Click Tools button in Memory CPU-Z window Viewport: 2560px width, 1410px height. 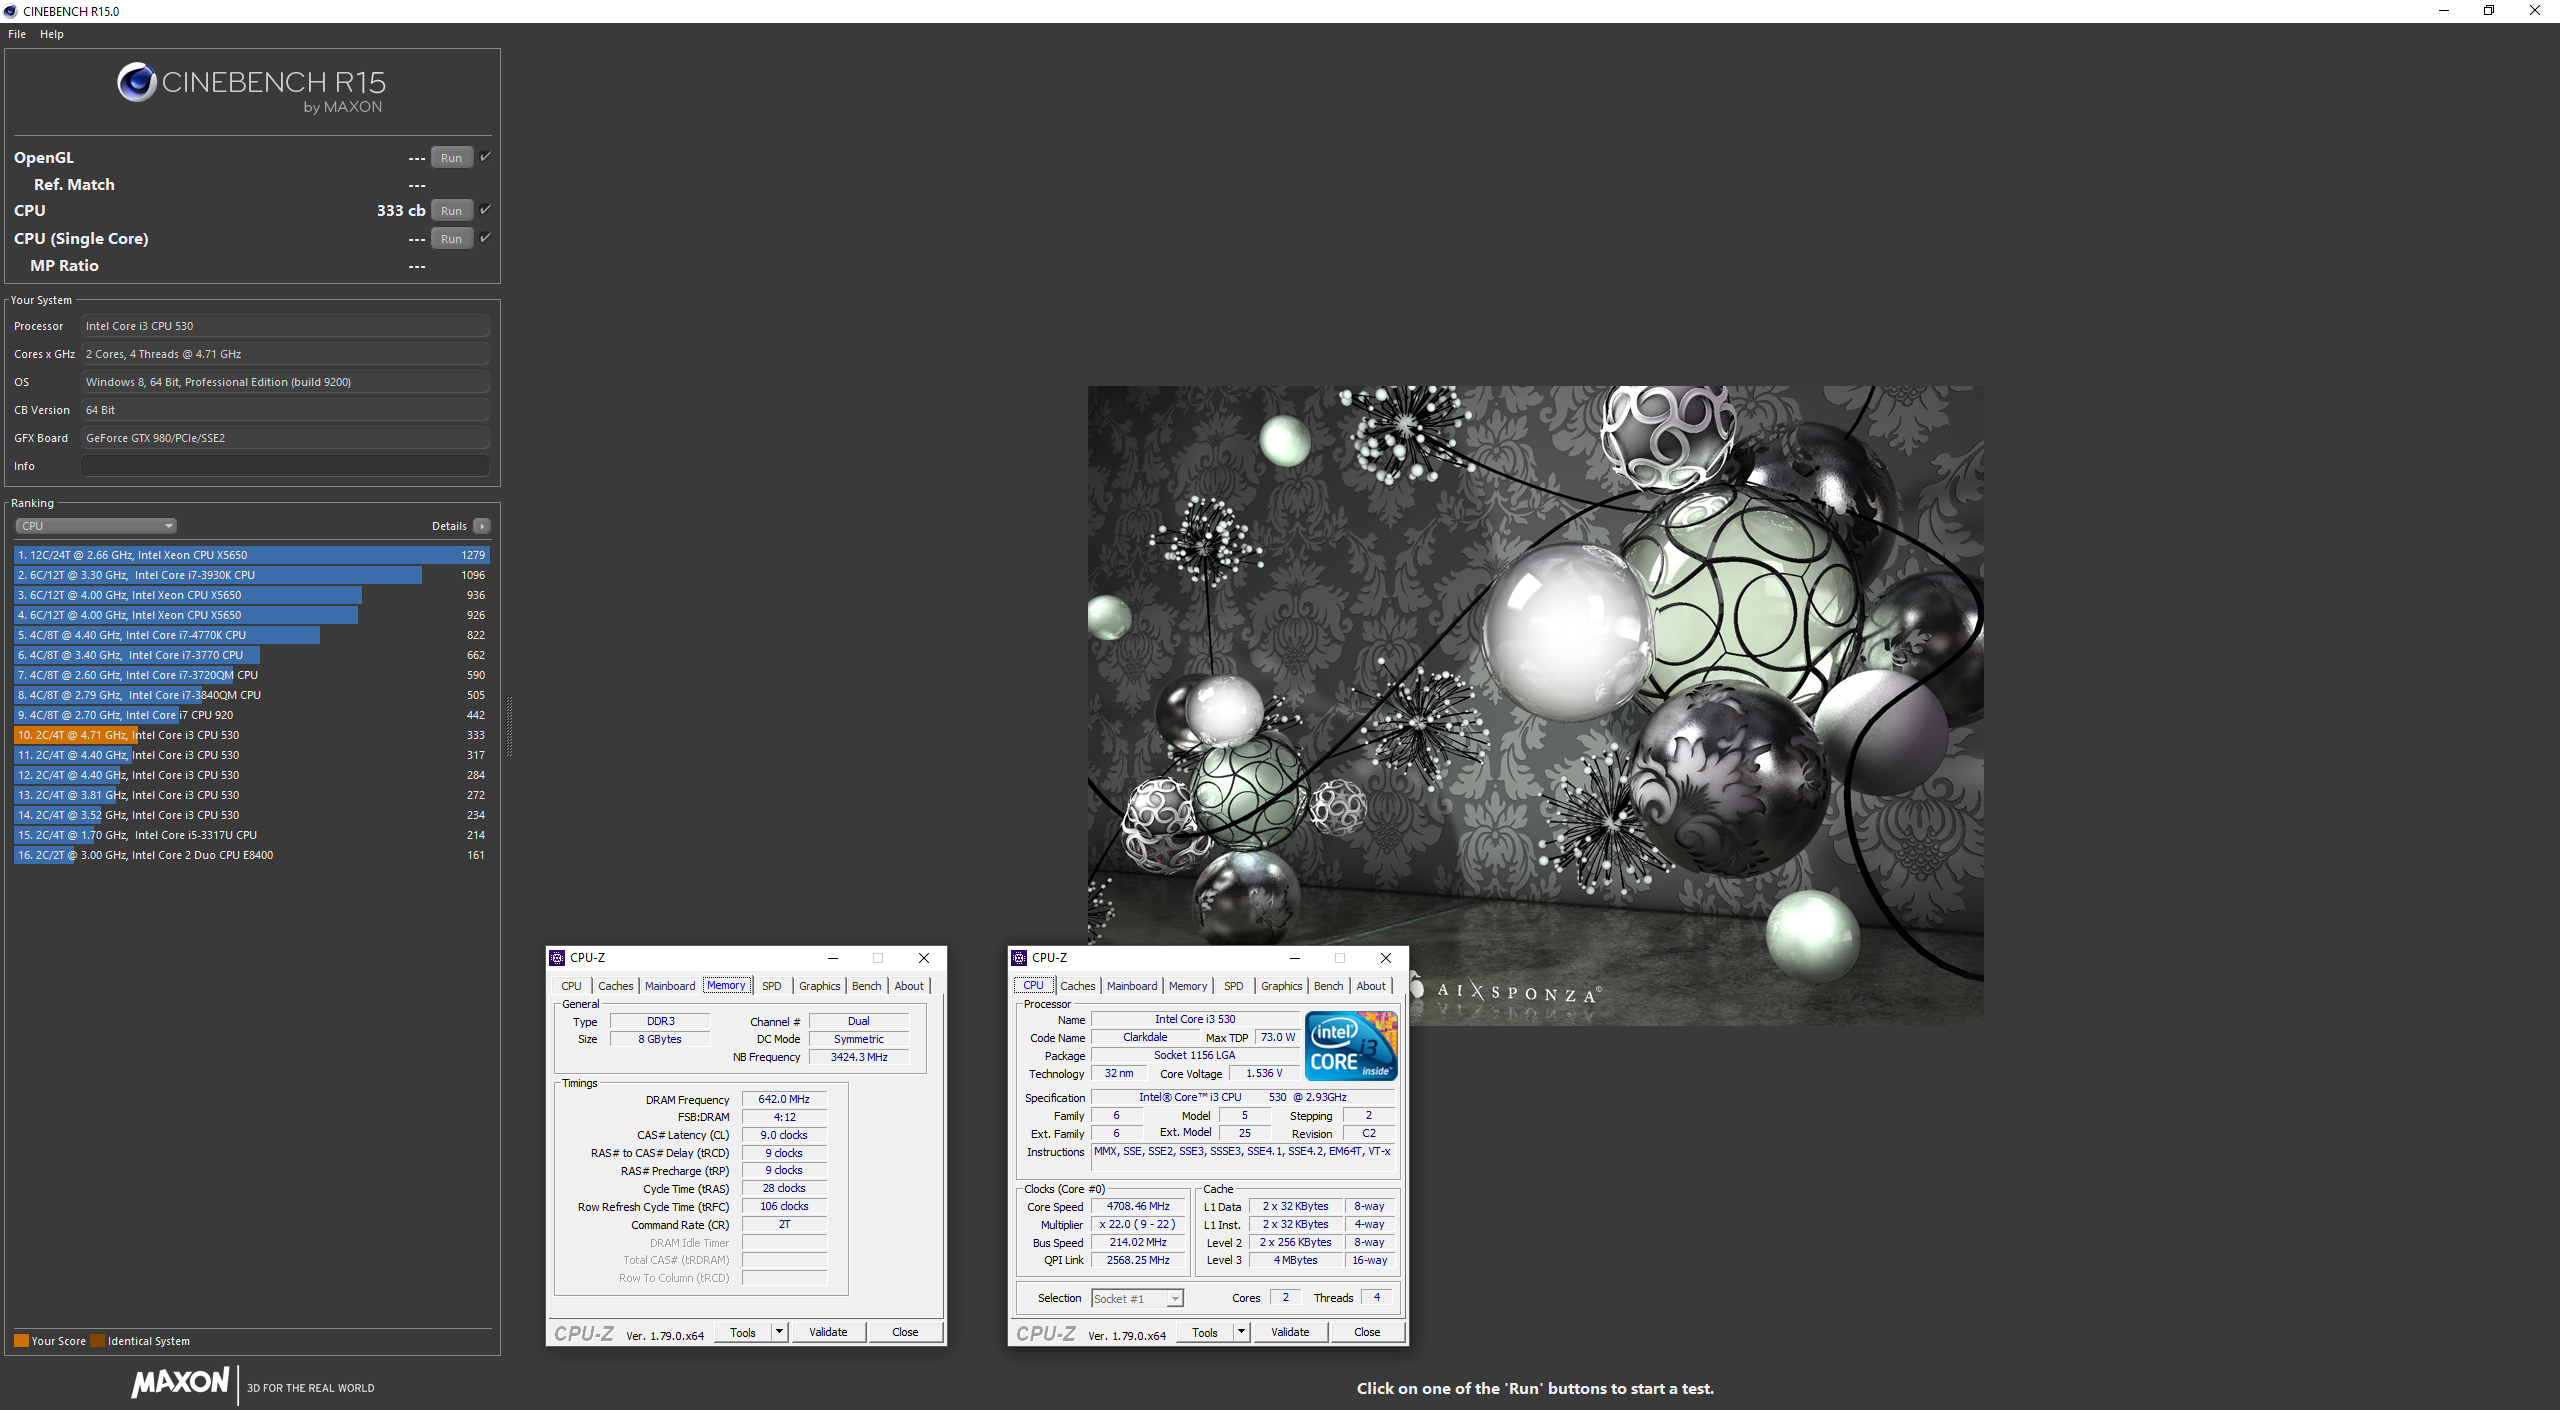pos(743,1332)
